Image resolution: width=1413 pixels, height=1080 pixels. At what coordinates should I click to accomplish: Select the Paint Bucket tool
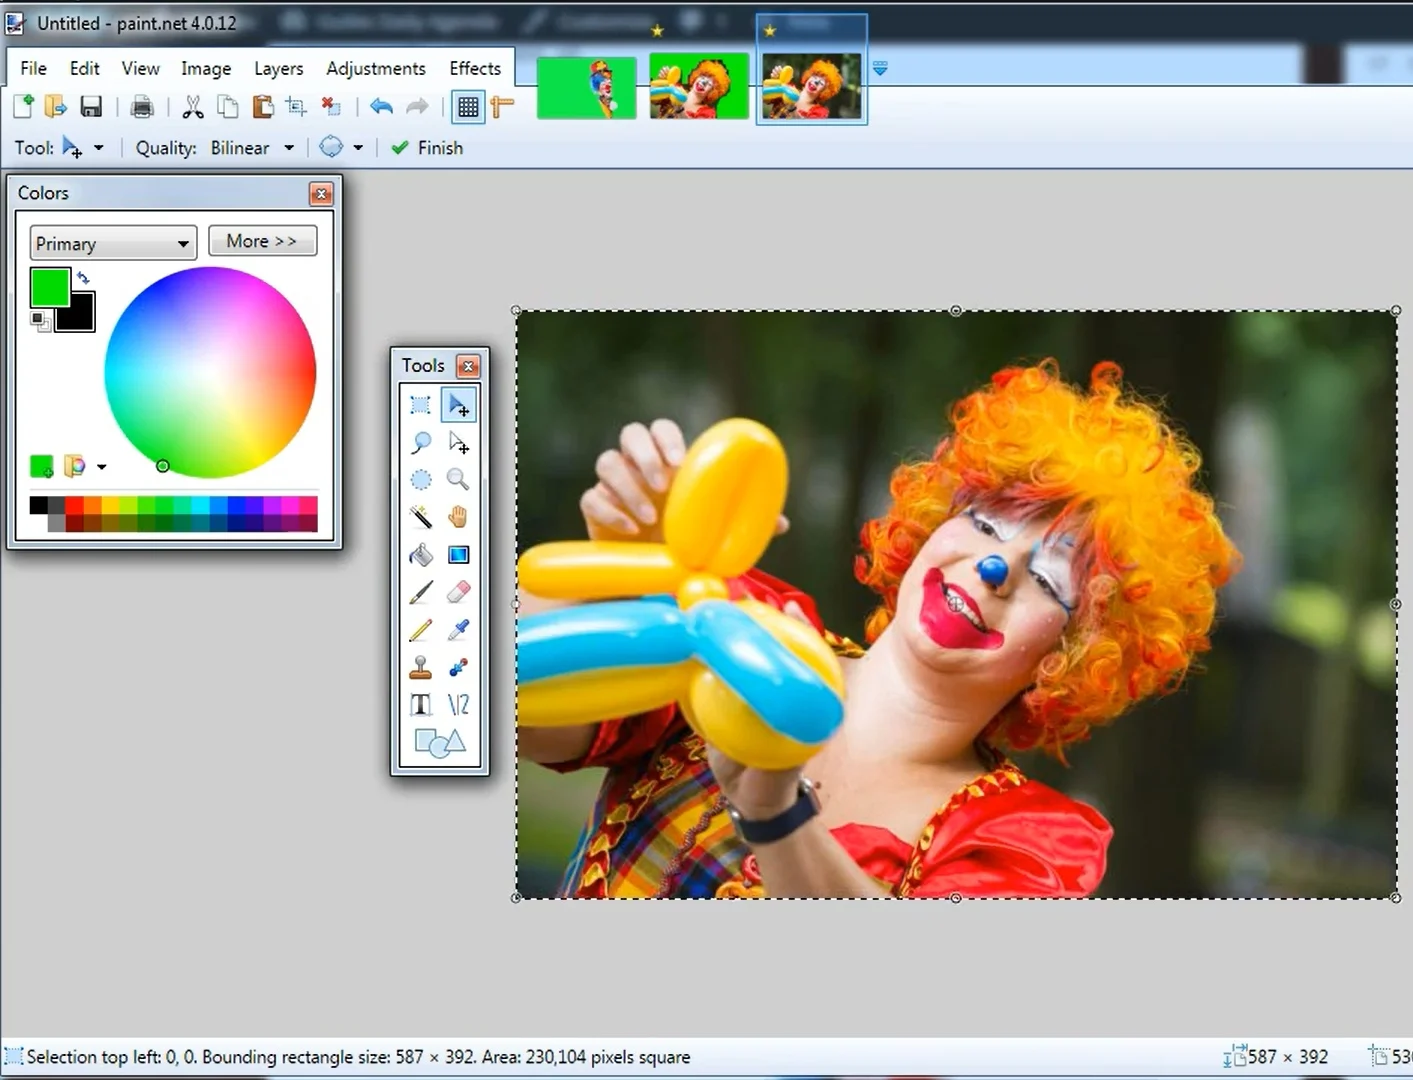[420, 554]
